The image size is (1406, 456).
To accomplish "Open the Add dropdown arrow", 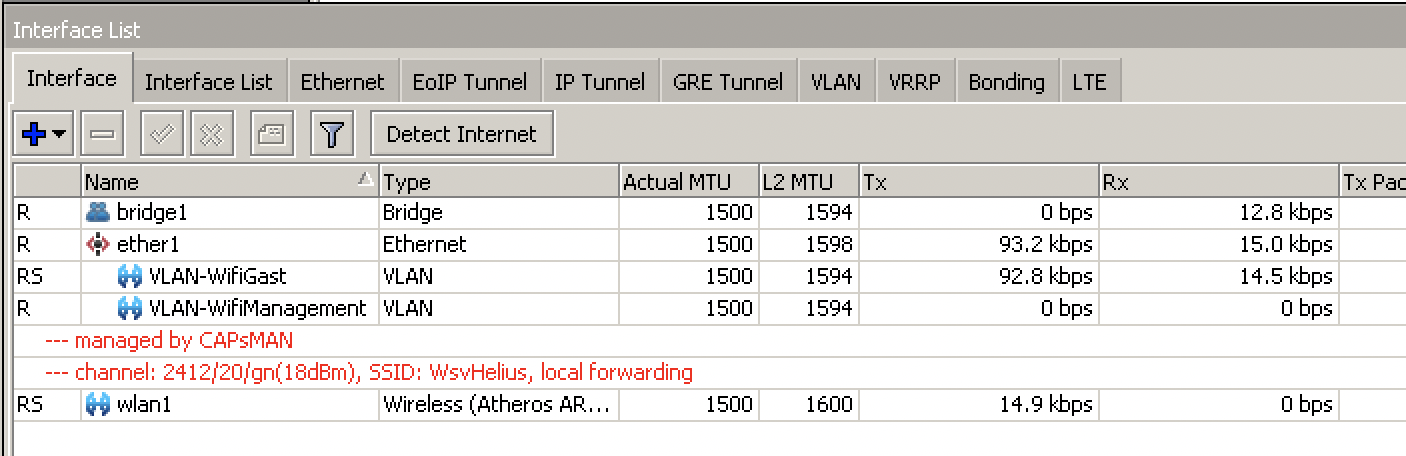I will 60,134.
